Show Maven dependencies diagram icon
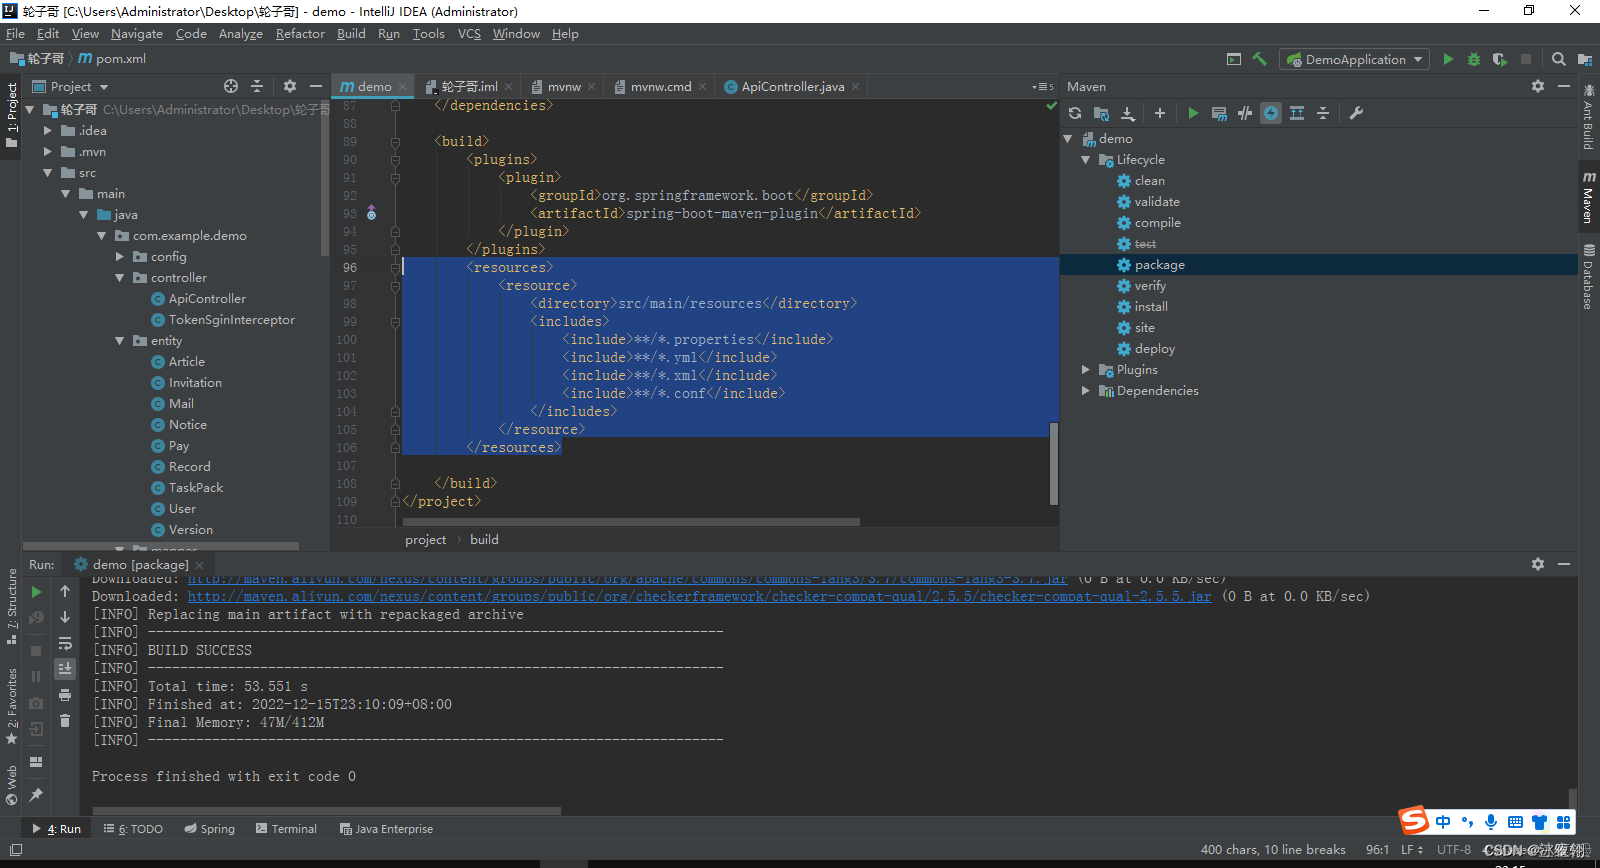This screenshot has width=1600, height=868. (1297, 113)
